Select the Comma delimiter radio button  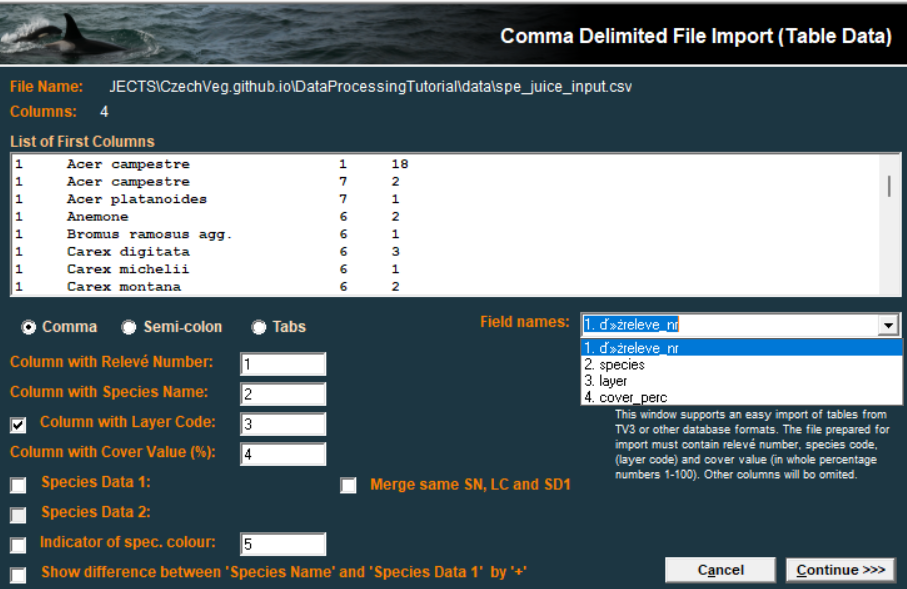(29, 327)
